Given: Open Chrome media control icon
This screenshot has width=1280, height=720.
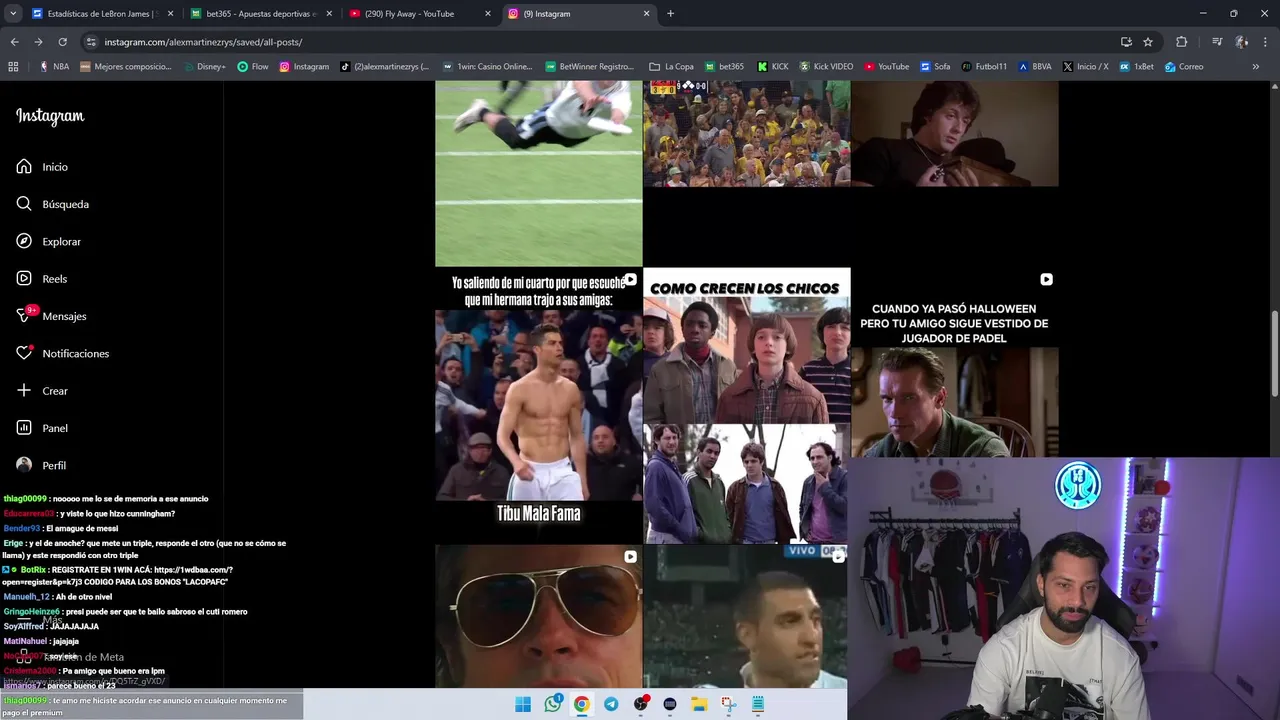Looking at the screenshot, I should pos(1217,42).
